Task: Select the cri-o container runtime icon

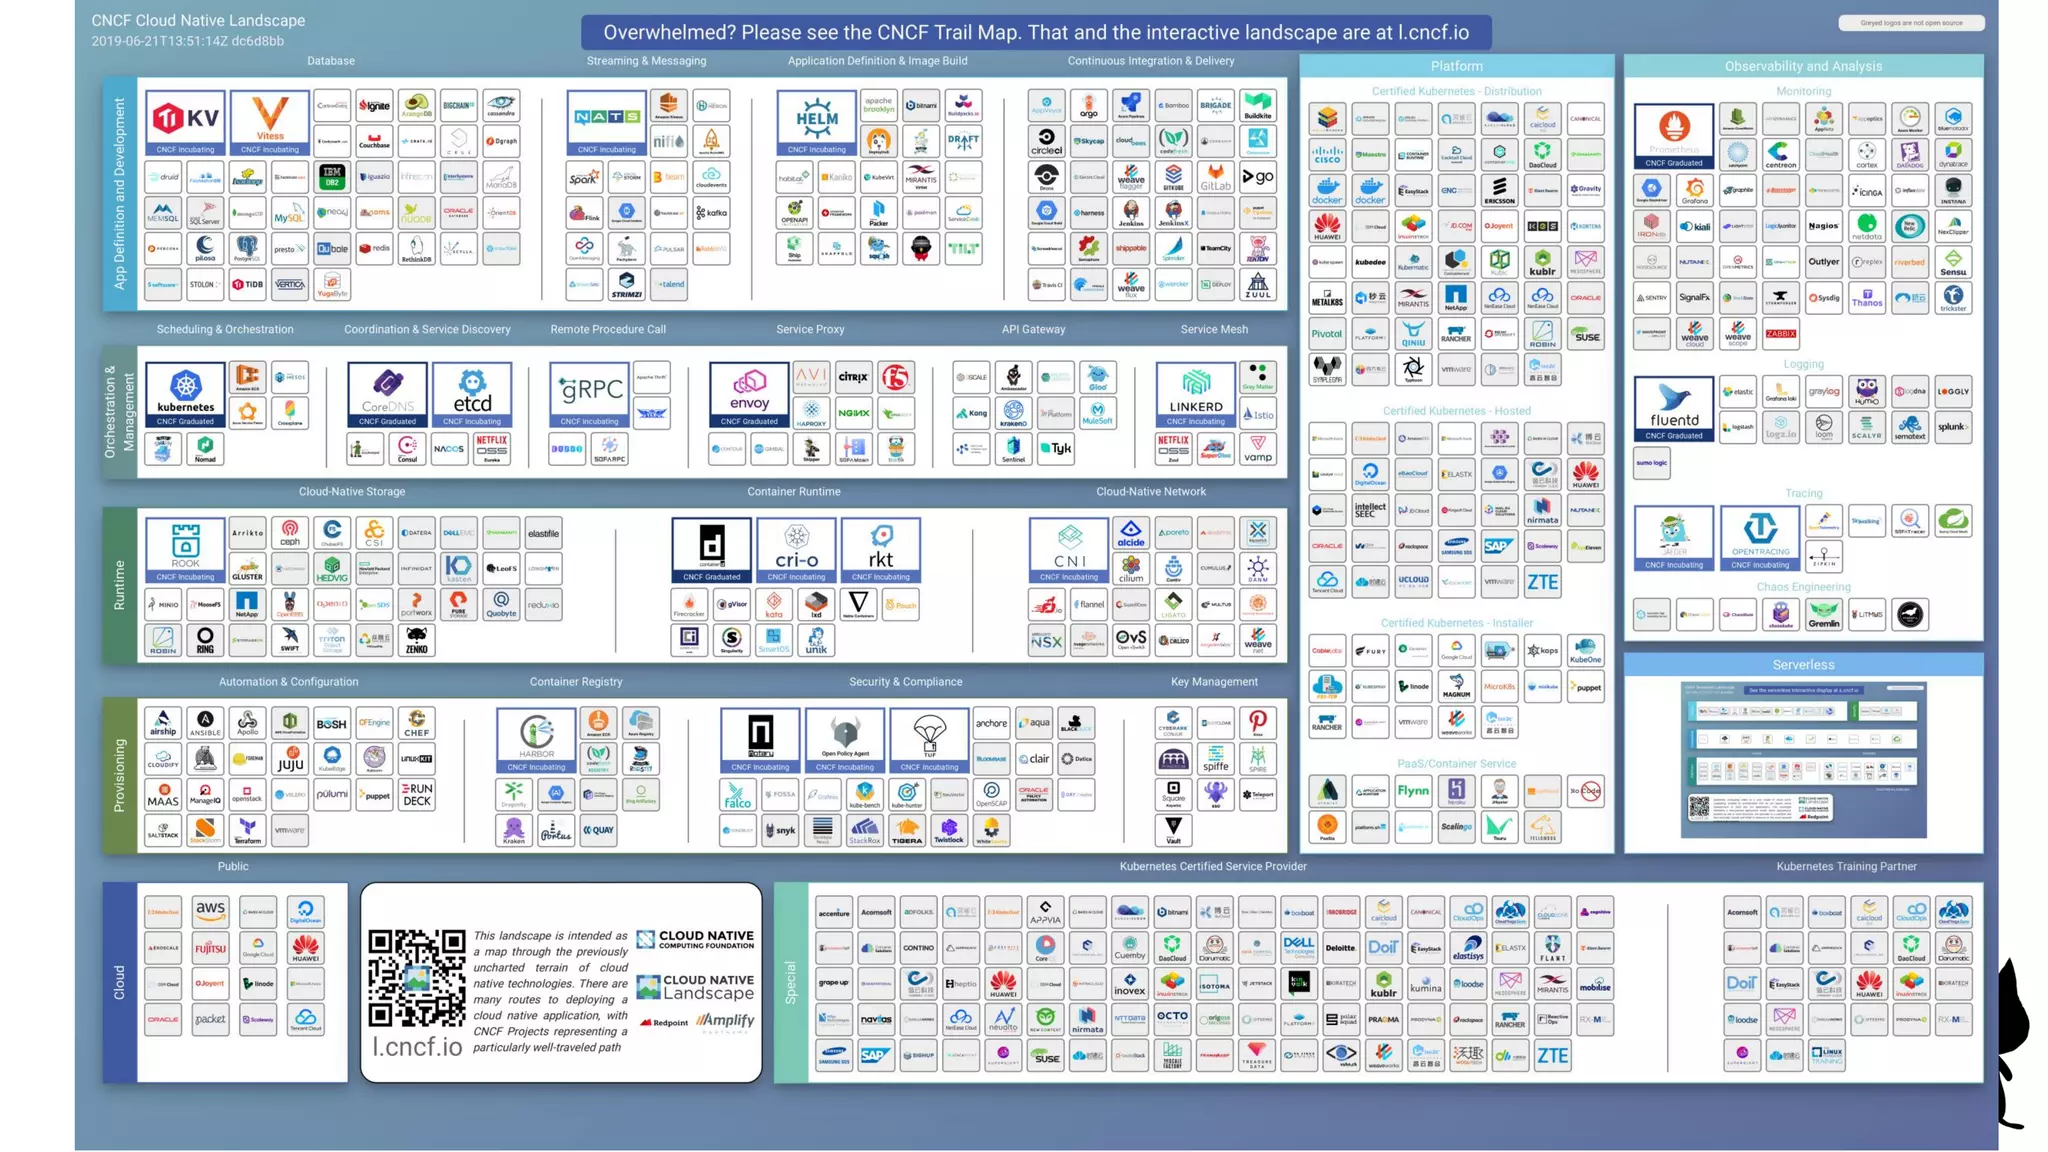Action: click(796, 550)
